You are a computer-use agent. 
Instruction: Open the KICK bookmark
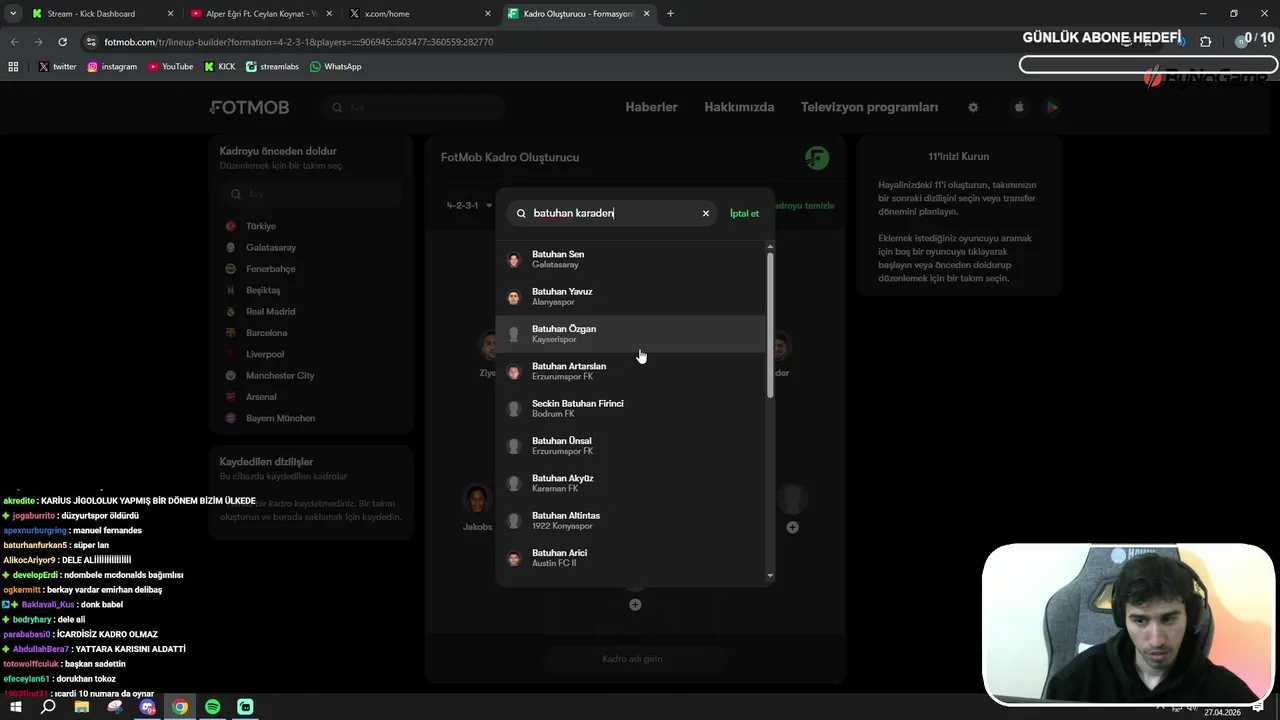click(x=220, y=67)
